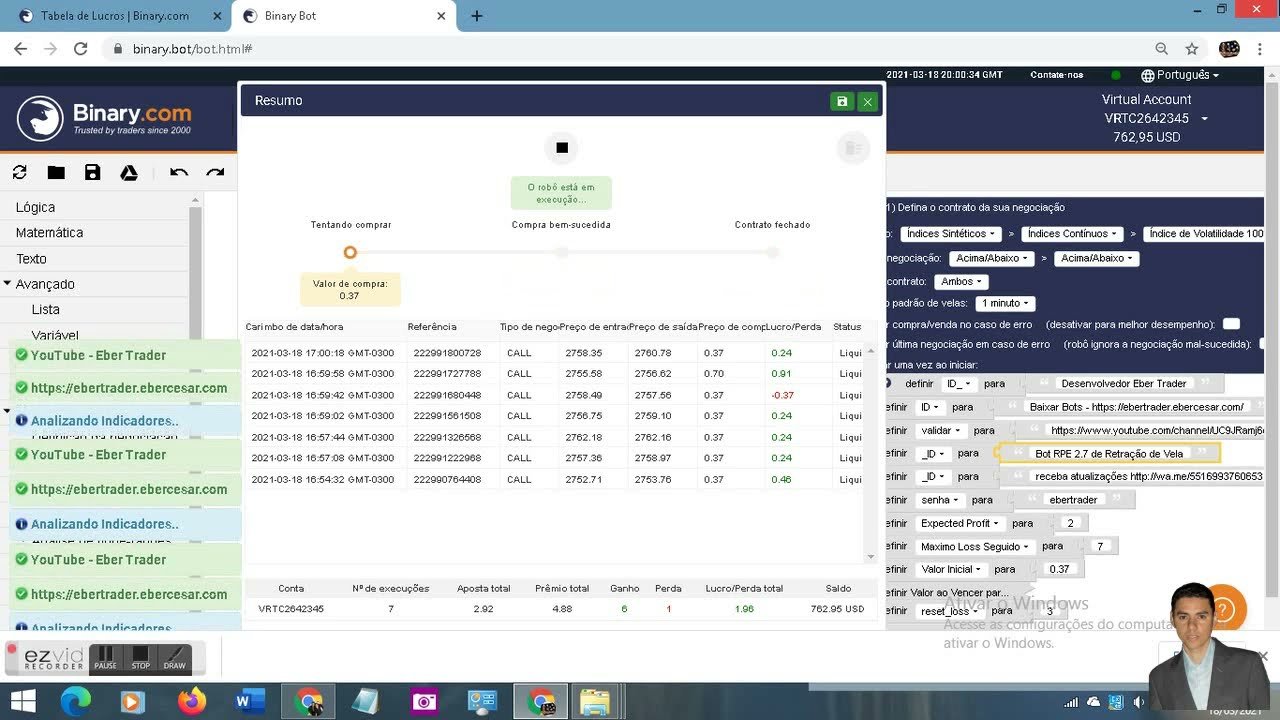Click the ebertrader password text block

pyautogui.click(x=1073, y=500)
